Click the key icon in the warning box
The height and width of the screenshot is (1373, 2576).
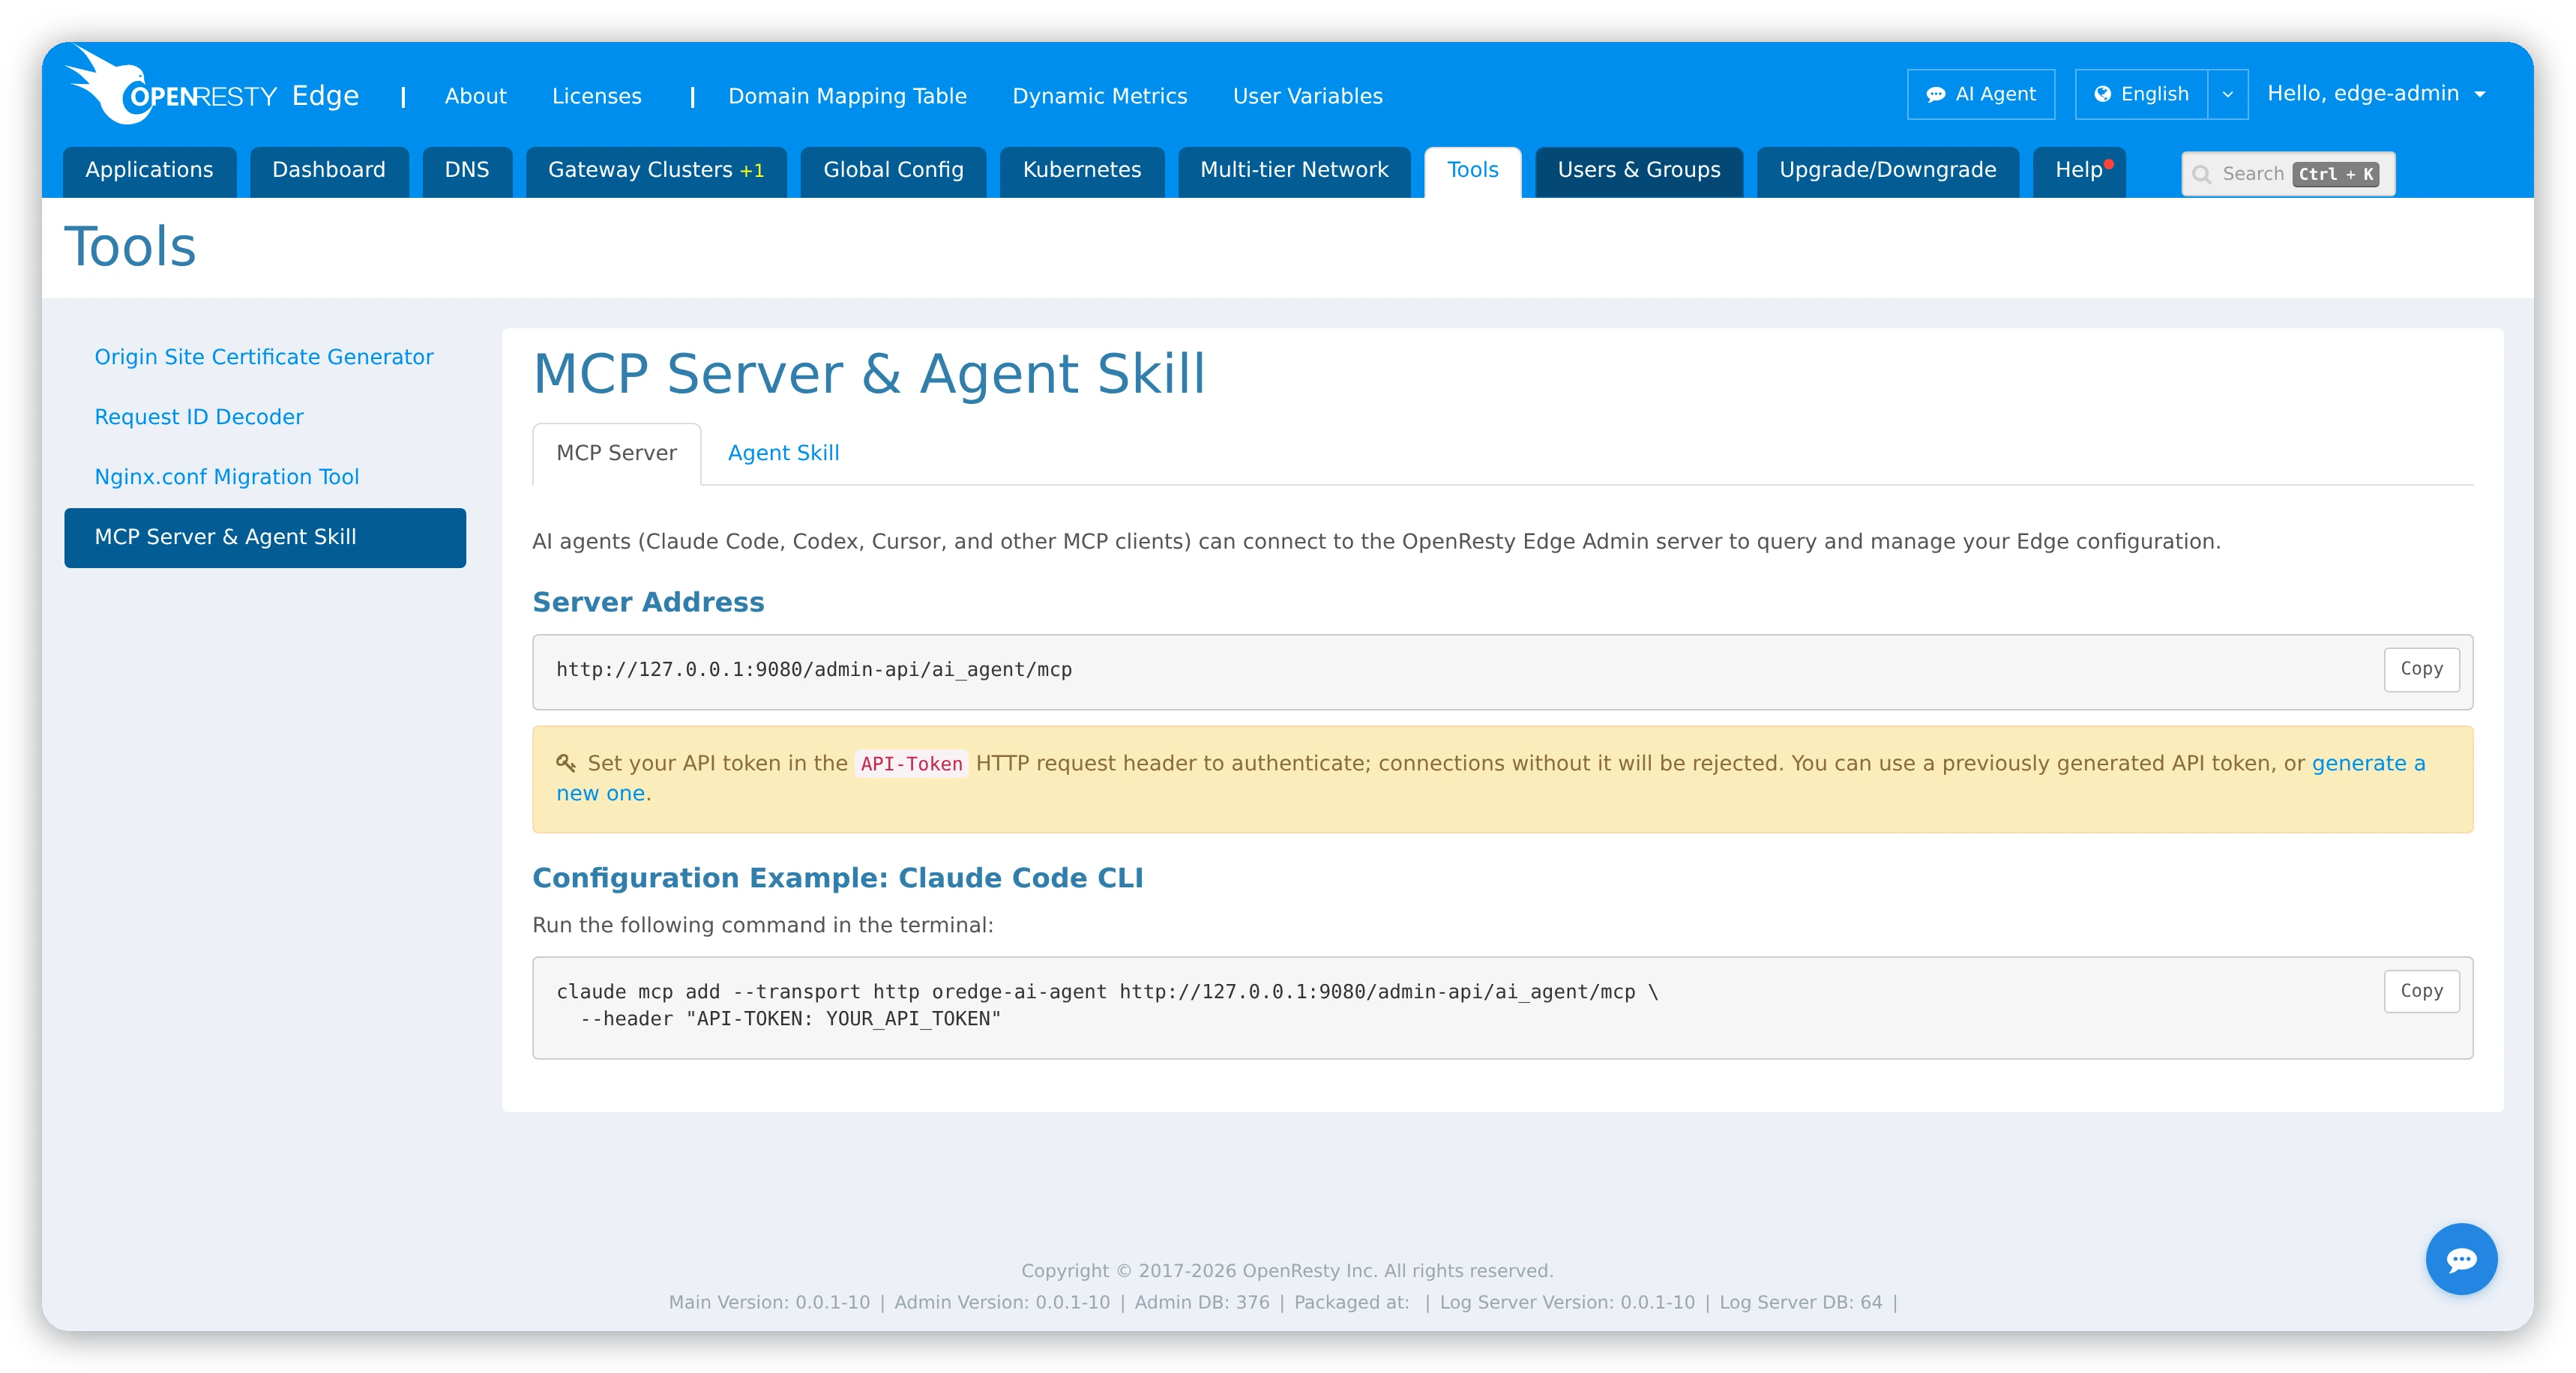(565, 763)
